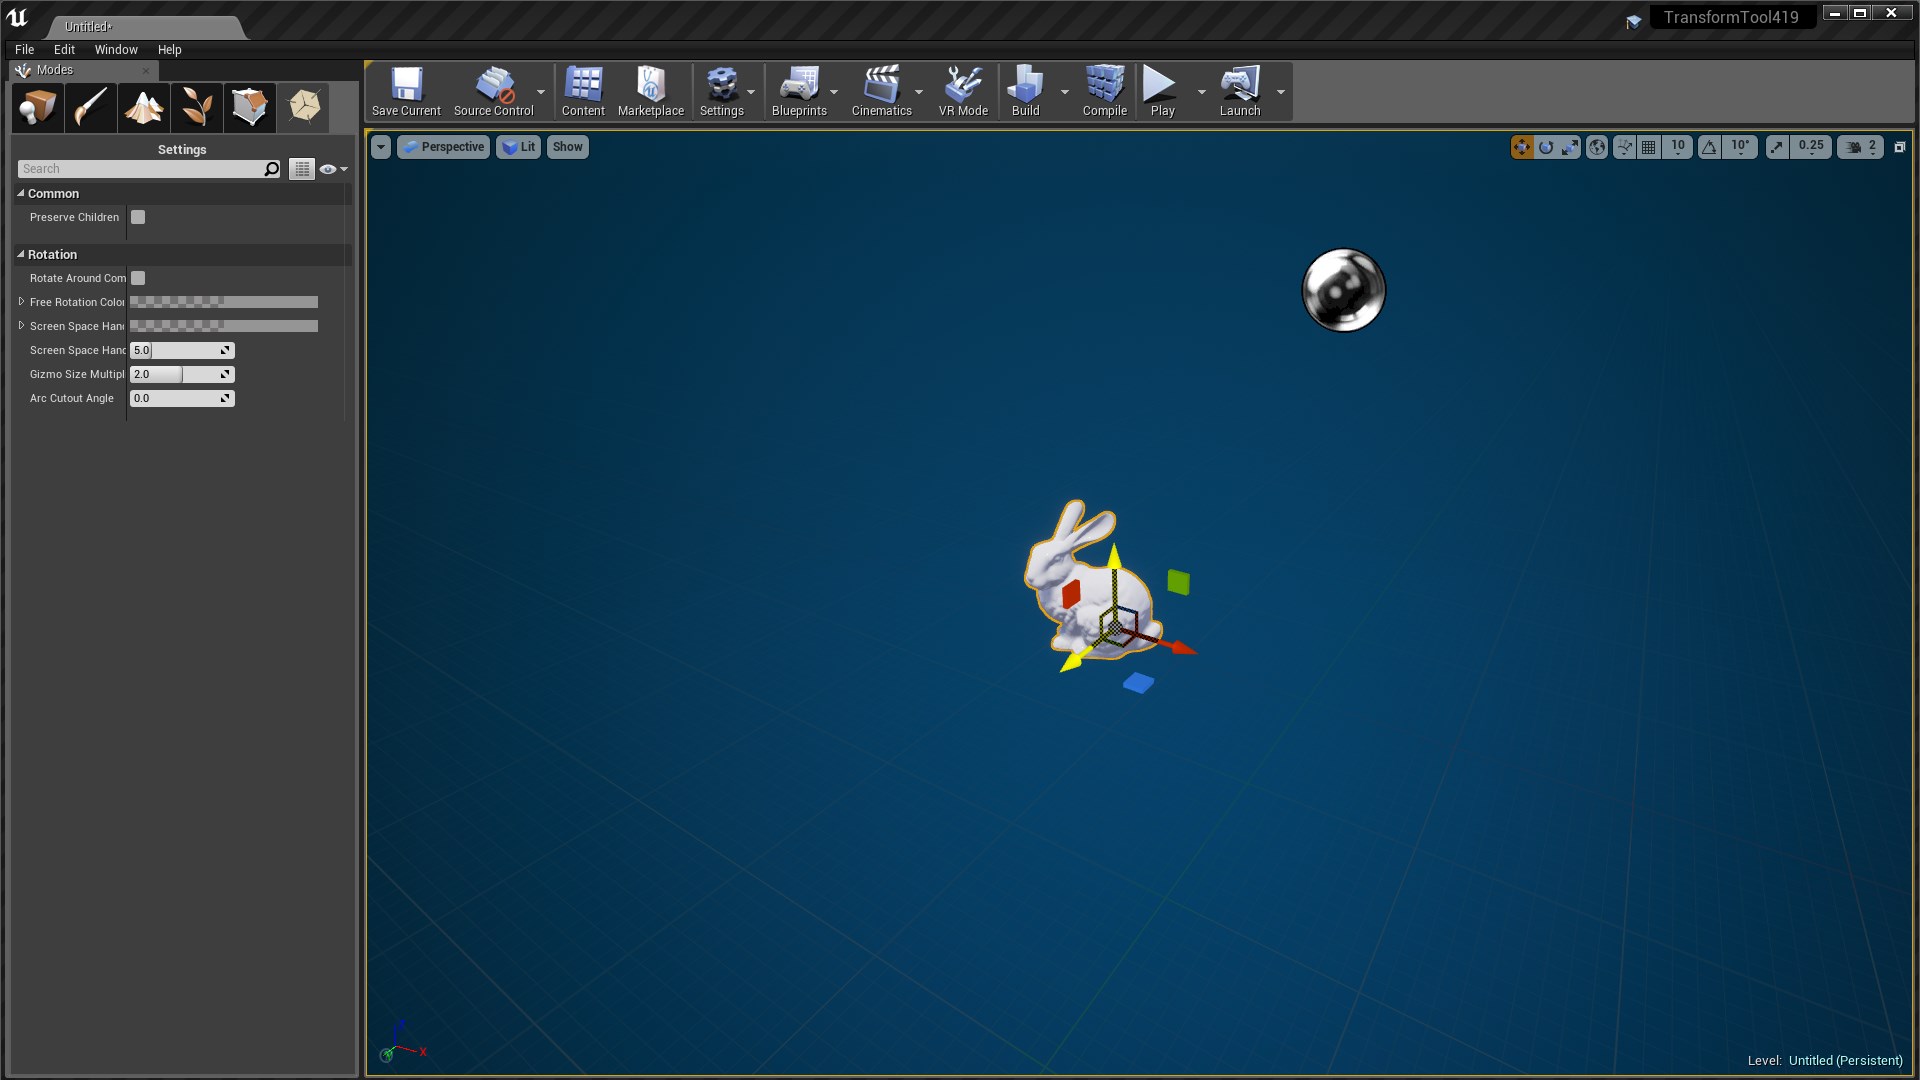The width and height of the screenshot is (1920, 1080).
Task: Open the Play options dropdown arrow
Action: [1201, 92]
